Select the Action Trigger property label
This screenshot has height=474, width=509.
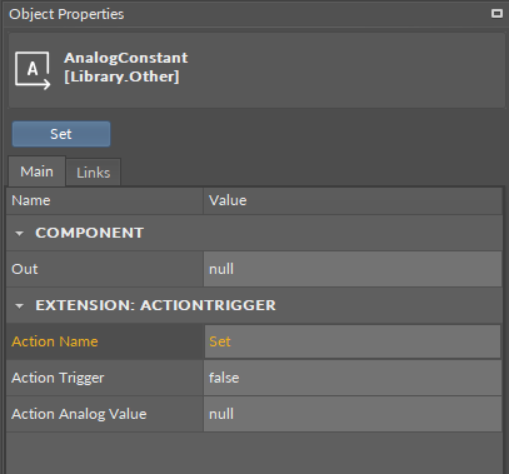point(58,378)
